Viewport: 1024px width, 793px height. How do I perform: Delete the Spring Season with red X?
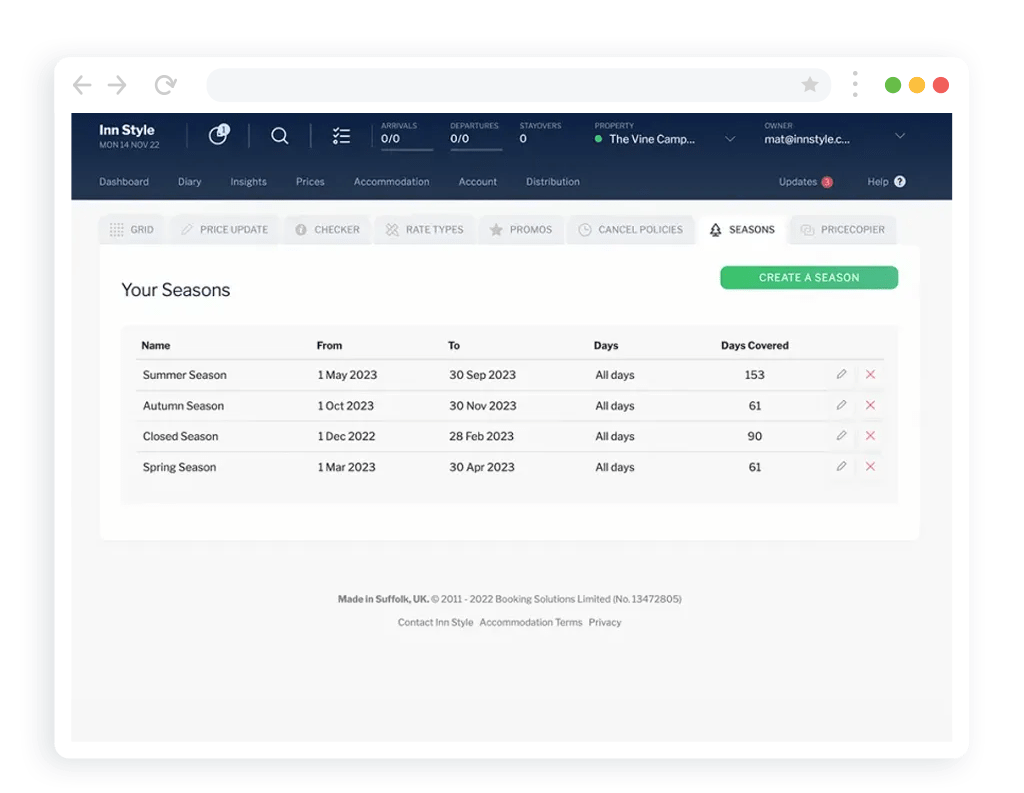tap(870, 467)
